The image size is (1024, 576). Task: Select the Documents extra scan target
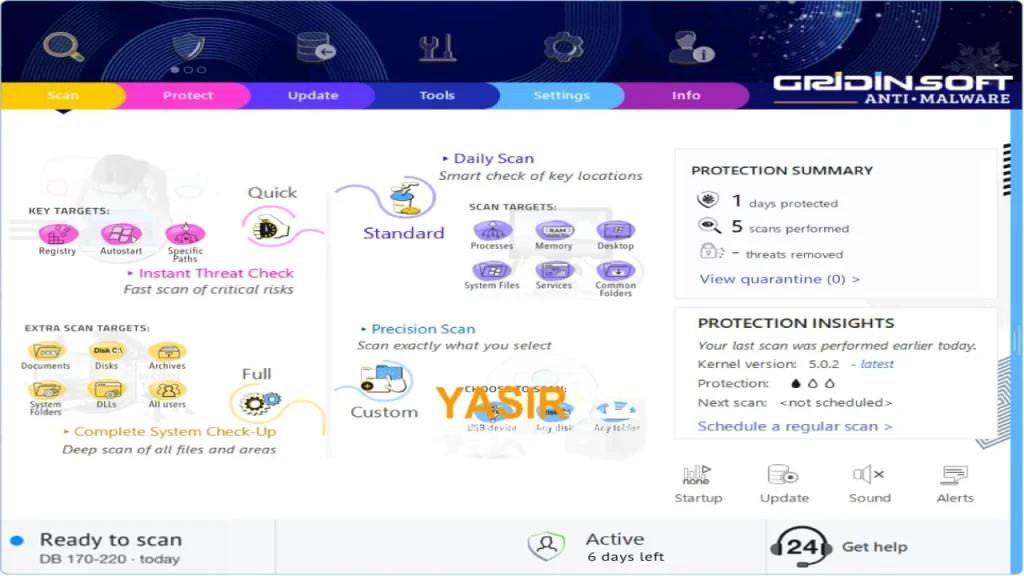tap(46, 351)
